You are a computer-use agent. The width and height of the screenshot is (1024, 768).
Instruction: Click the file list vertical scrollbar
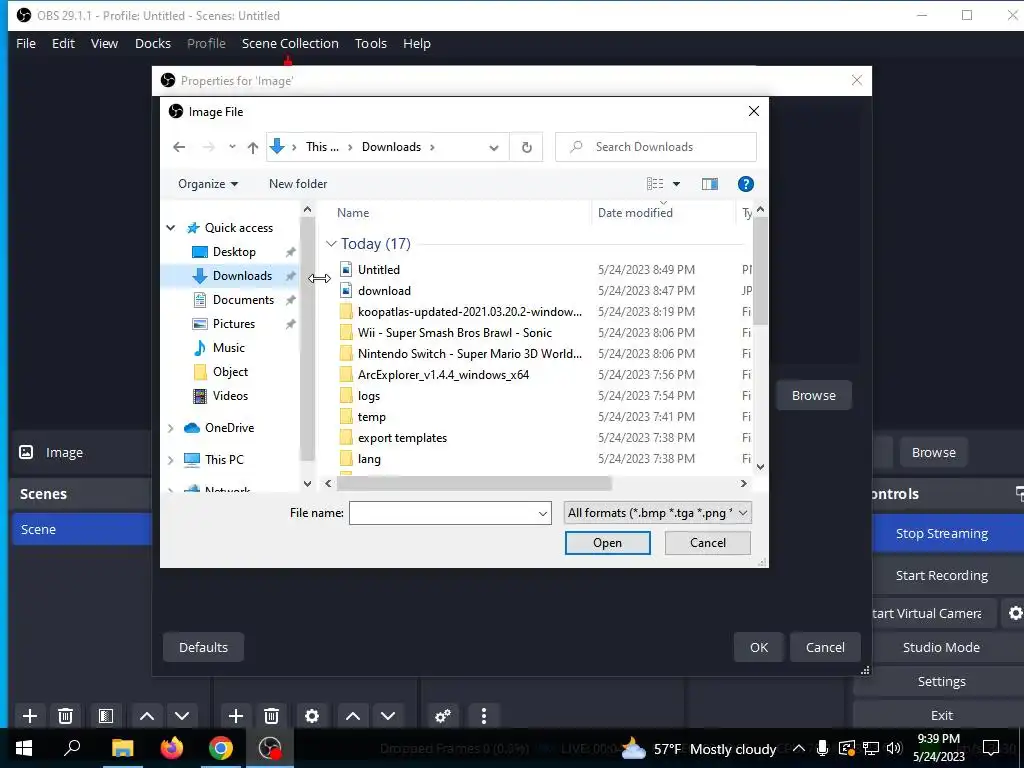click(x=760, y=272)
